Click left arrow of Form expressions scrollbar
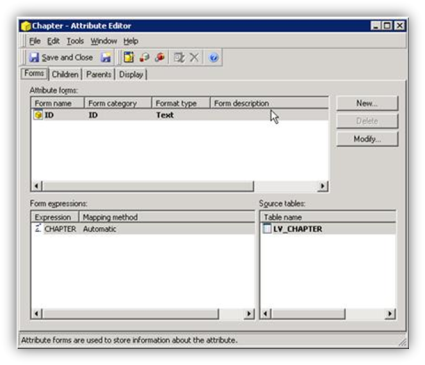The image size is (425, 365). pos(36,313)
